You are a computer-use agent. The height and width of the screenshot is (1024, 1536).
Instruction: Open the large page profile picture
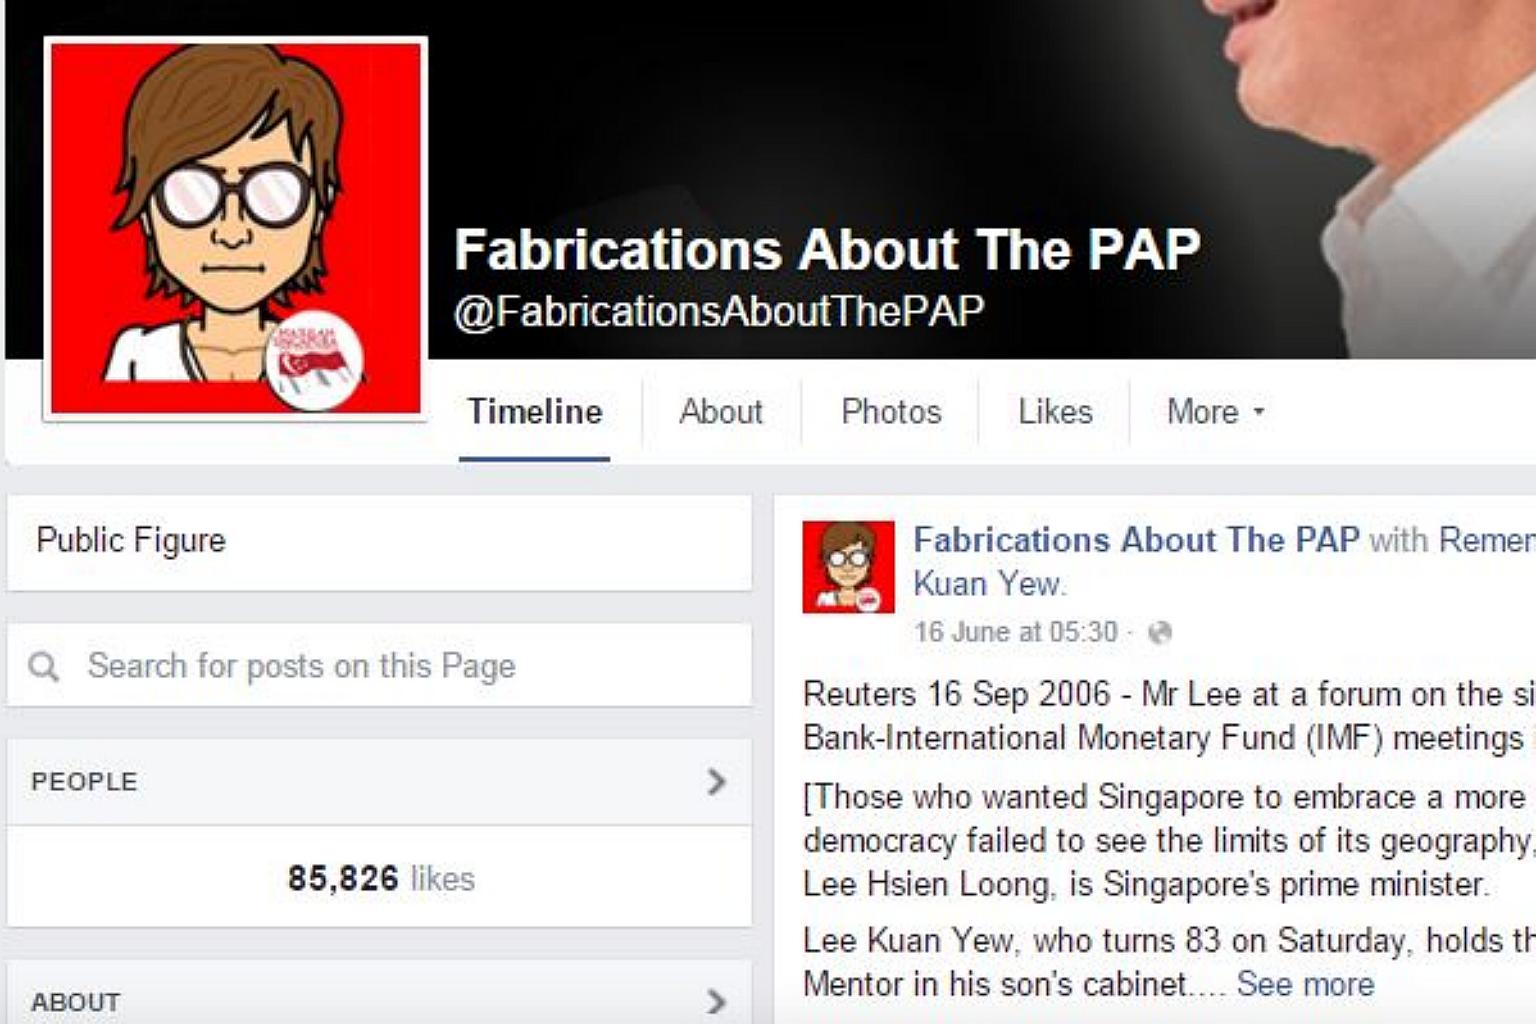point(236,228)
